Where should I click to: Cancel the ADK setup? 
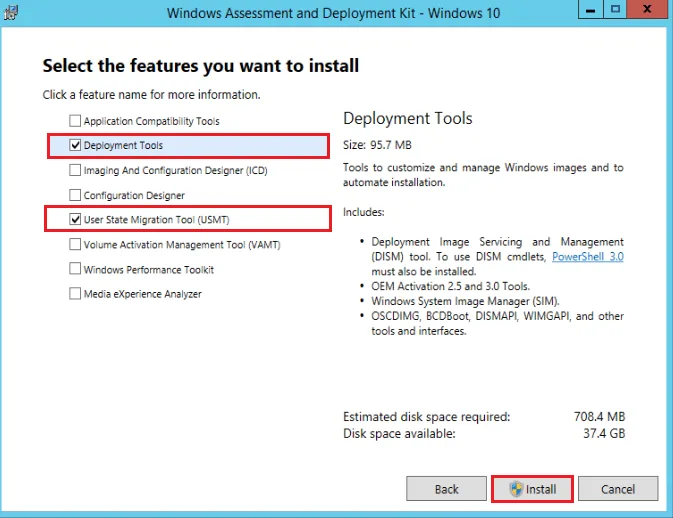click(618, 488)
